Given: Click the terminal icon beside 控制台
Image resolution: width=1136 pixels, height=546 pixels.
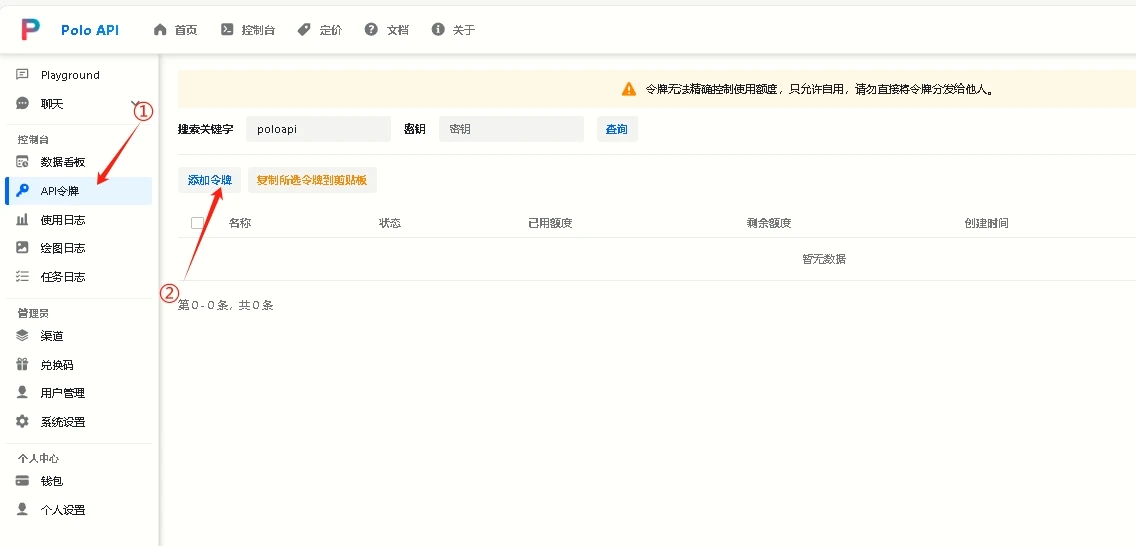Looking at the screenshot, I should (x=227, y=30).
